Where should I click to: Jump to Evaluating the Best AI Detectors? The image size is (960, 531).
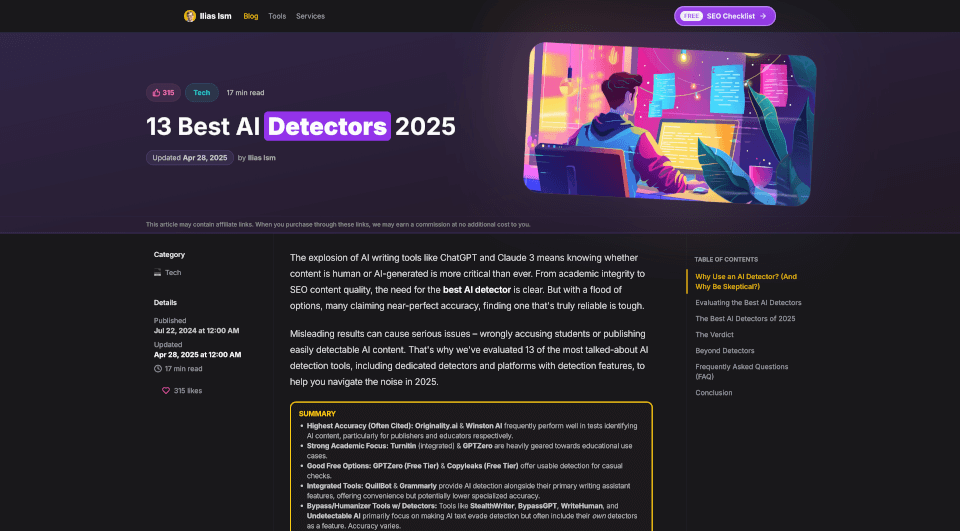748,303
